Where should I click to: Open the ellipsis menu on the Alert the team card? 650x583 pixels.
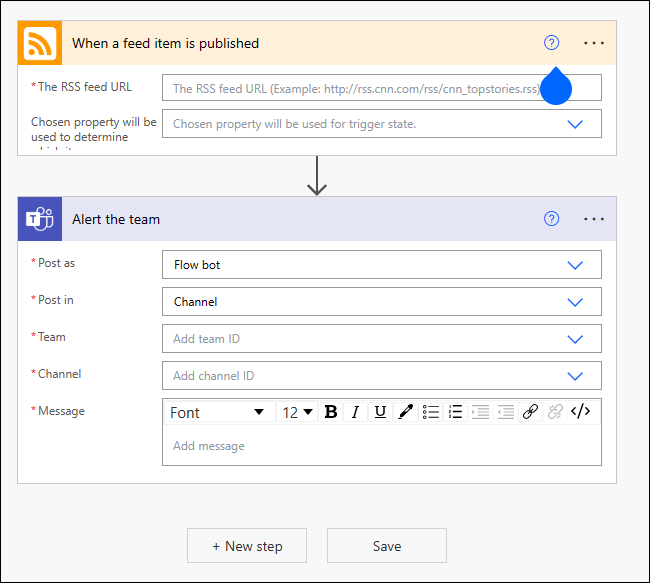coord(594,219)
